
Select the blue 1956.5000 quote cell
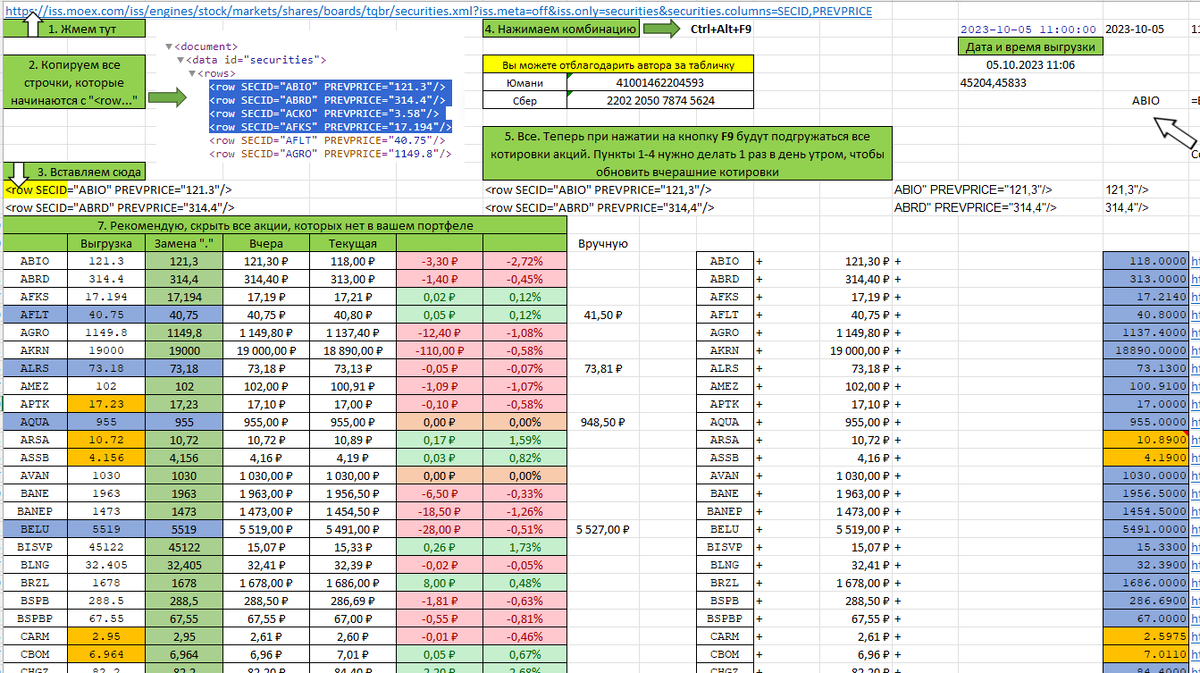pyautogui.click(x=1147, y=494)
